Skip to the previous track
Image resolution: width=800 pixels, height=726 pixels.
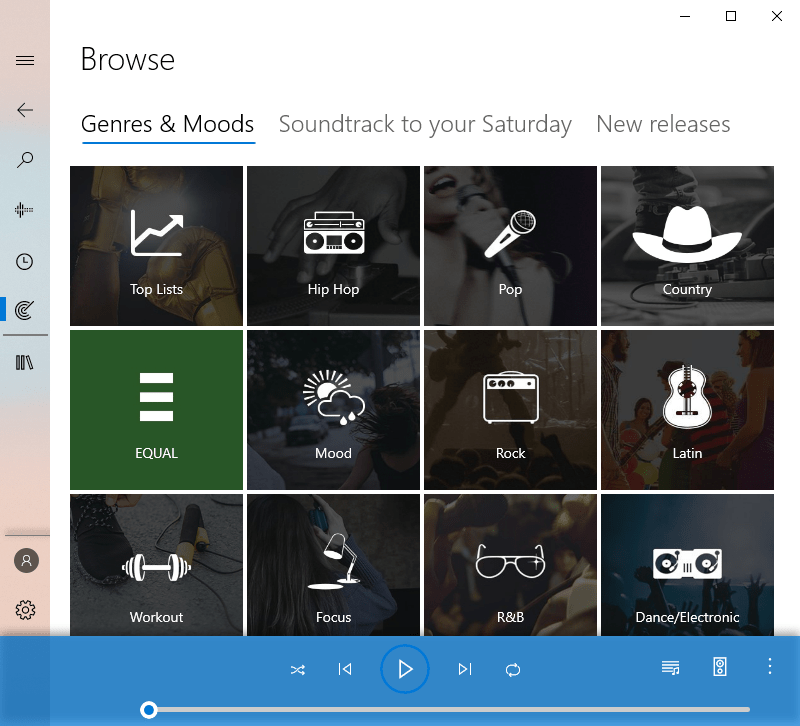click(x=345, y=669)
